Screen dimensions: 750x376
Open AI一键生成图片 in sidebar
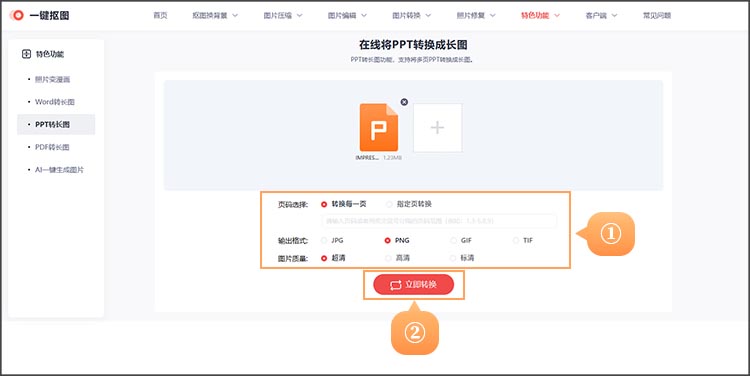59,170
